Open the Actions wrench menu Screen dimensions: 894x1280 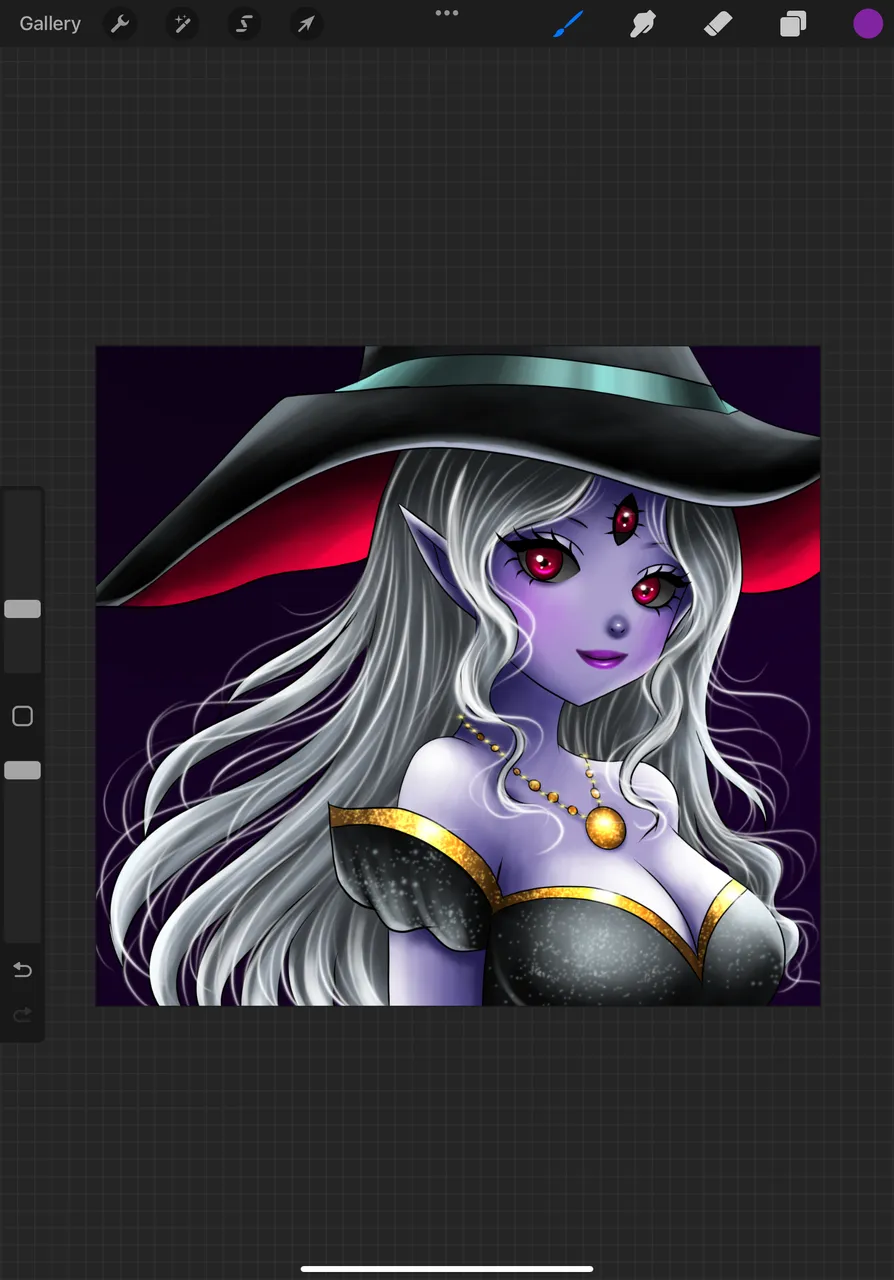120,24
